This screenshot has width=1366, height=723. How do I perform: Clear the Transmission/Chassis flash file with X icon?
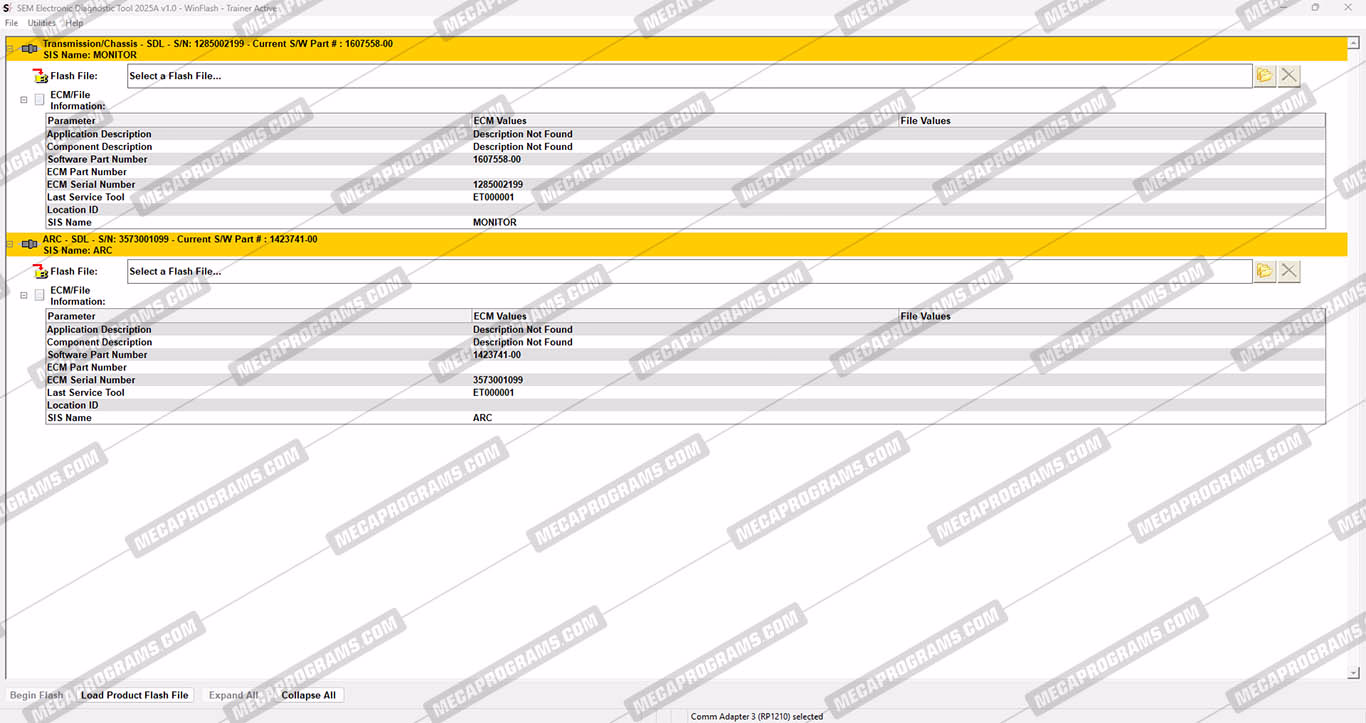[1289, 76]
